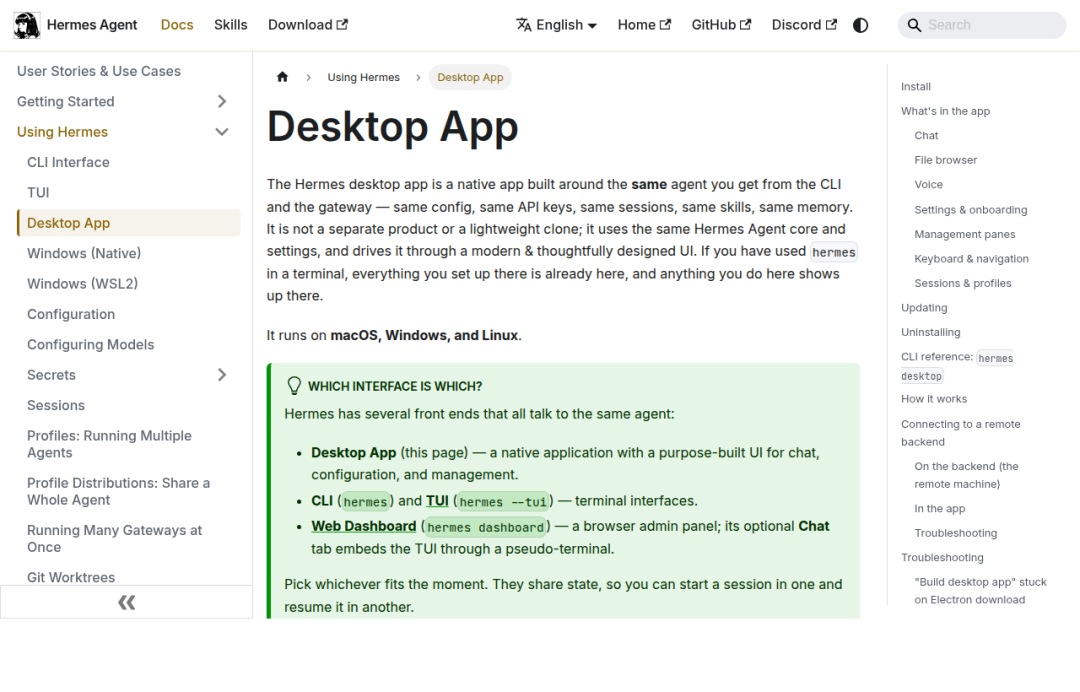Toggle dark and light mode icon
Image resolution: width=1080 pixels, height=692 pixels.
click(x=860, y=25)
